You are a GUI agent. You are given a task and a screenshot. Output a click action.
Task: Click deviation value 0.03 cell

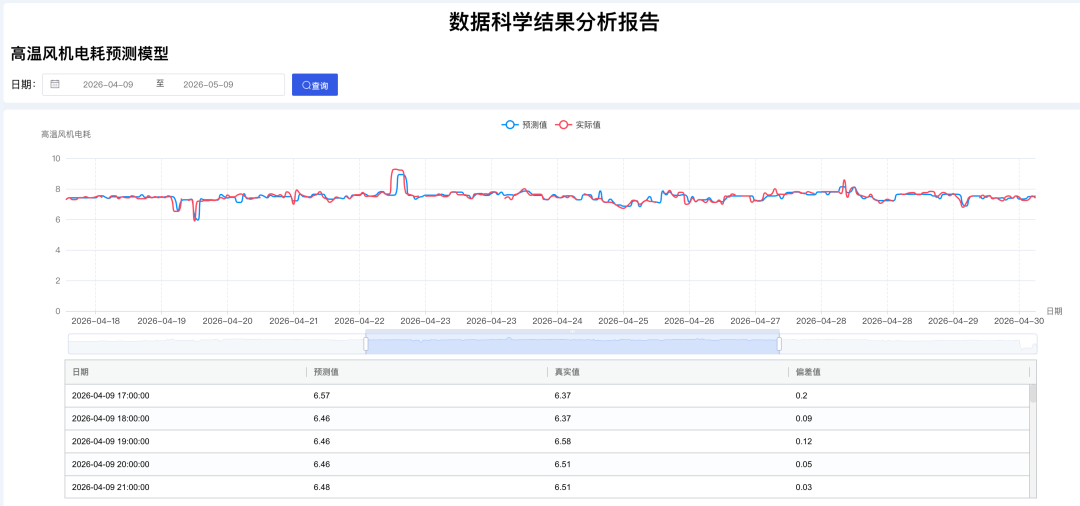[x=804, y=487]
